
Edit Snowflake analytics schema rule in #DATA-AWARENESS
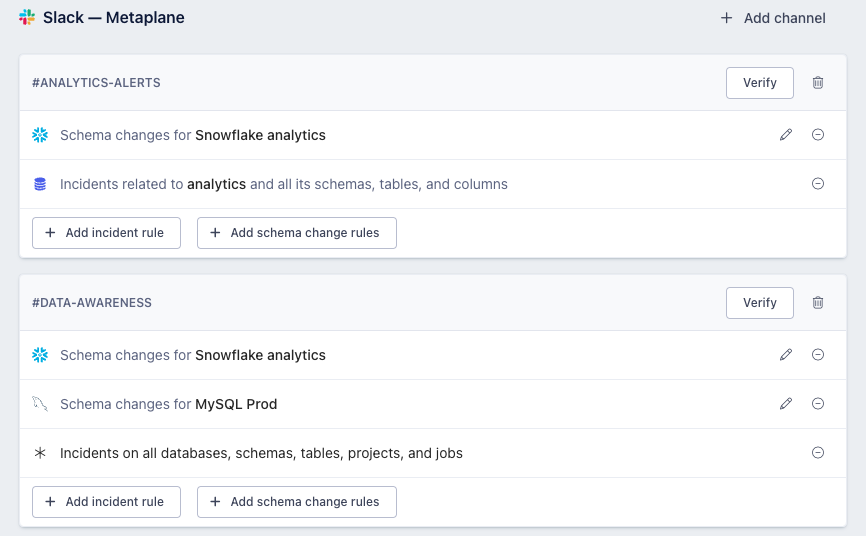coord(786,355)
